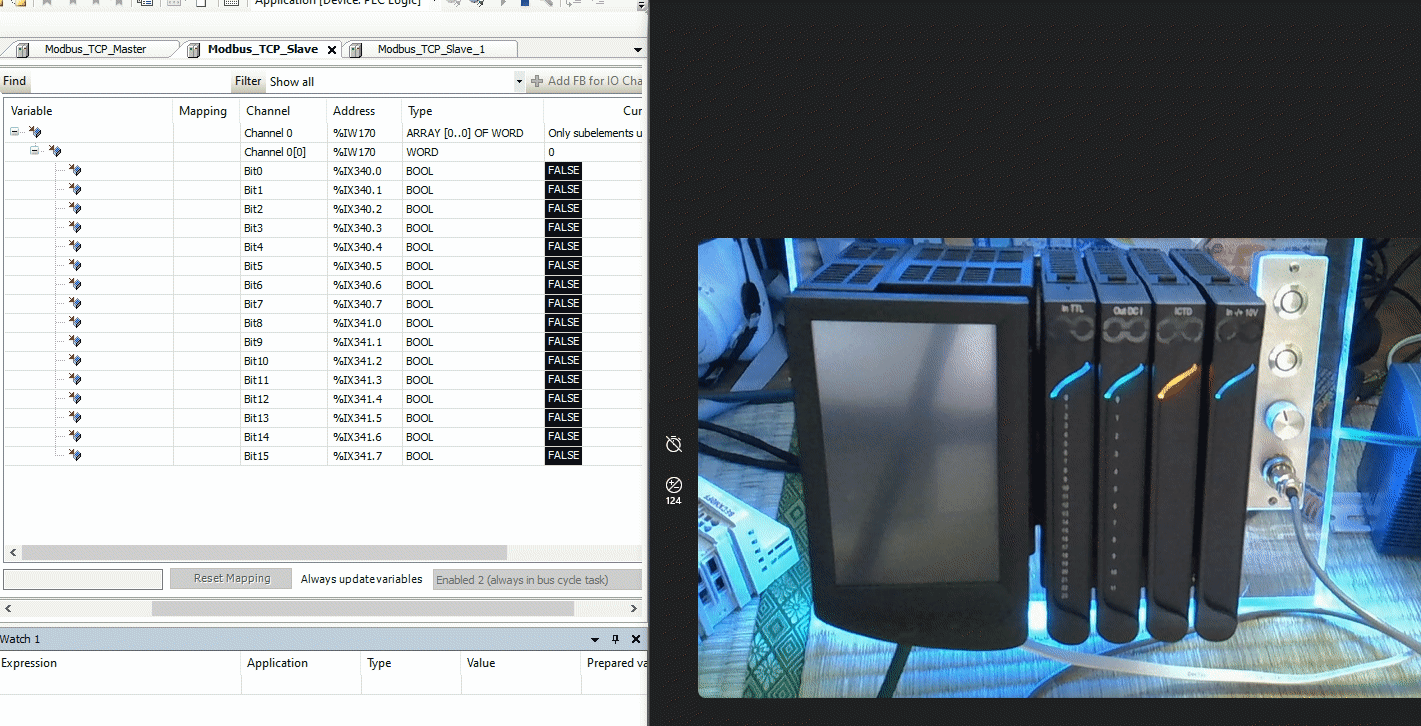This screenshot has width=1421, height=726.
Task: Click the Bit12 variable icon
Action: 75,399
